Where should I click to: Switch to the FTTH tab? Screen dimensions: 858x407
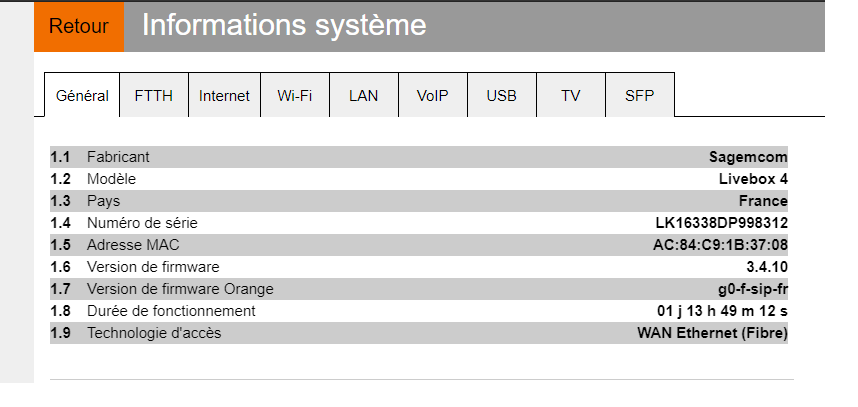153,96
